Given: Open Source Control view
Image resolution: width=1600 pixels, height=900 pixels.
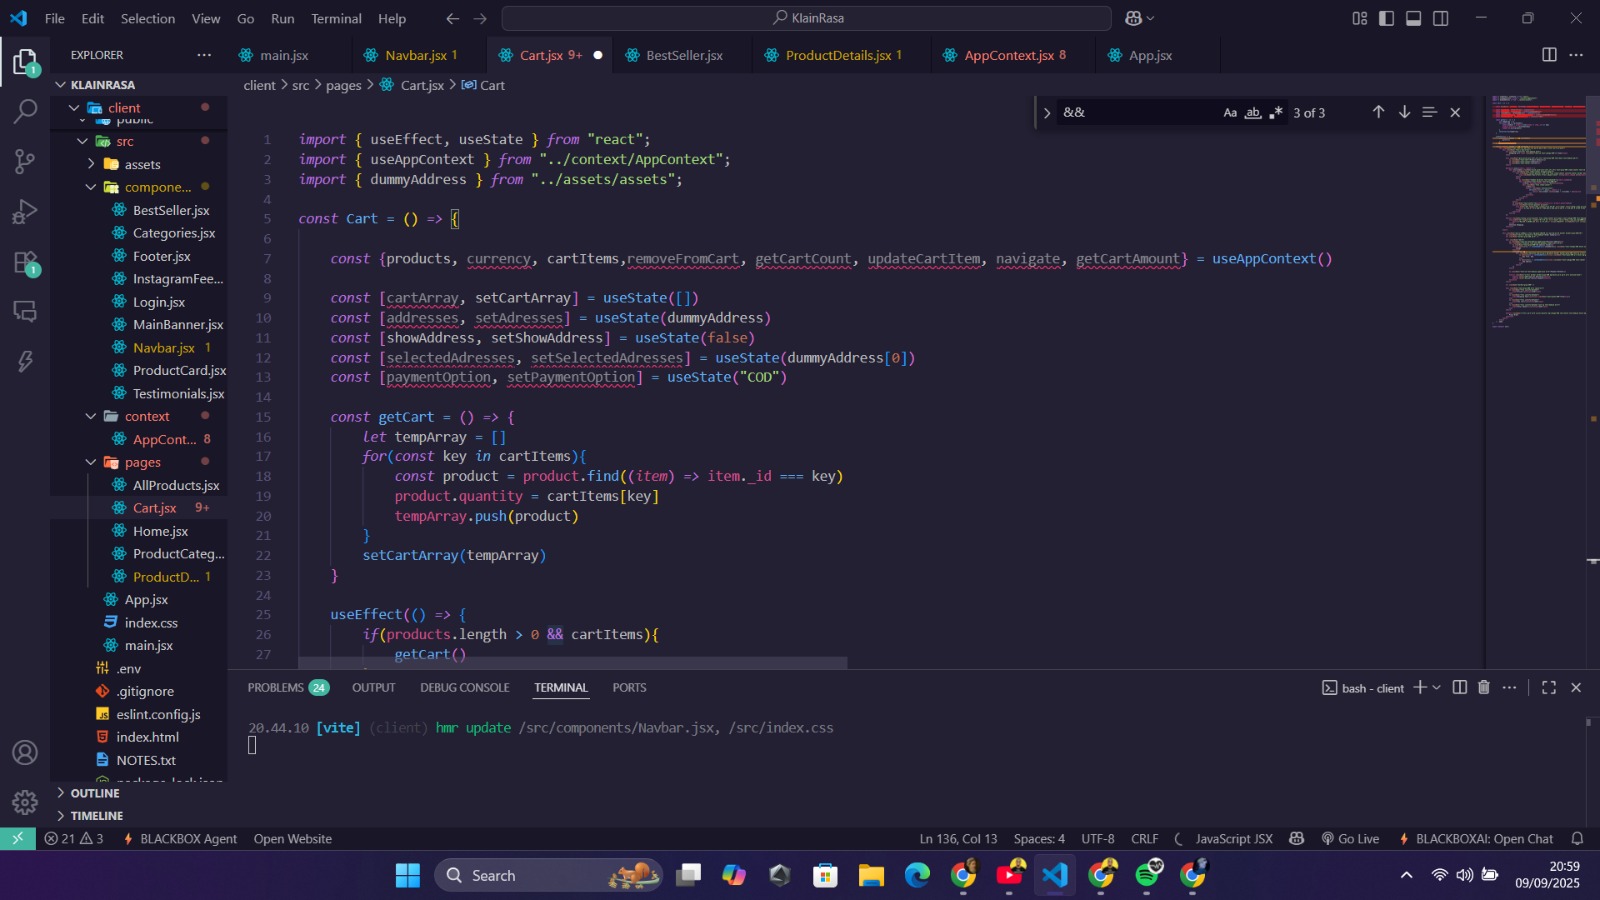Looking at the screenshot, I should pos(25,161).
